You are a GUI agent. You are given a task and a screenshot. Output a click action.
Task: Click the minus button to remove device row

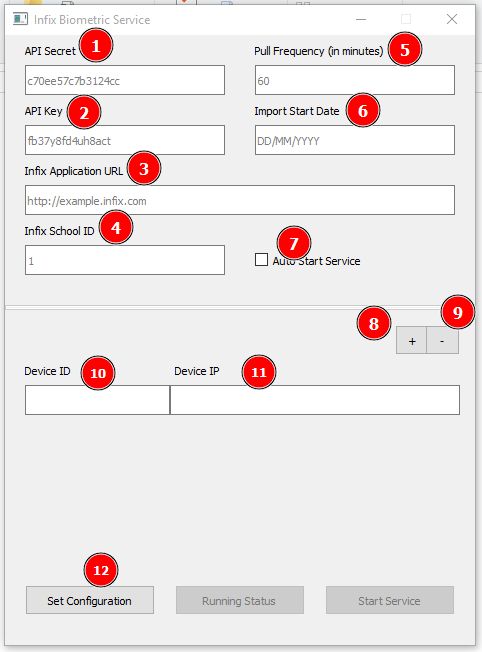click(x=442, y=341)
